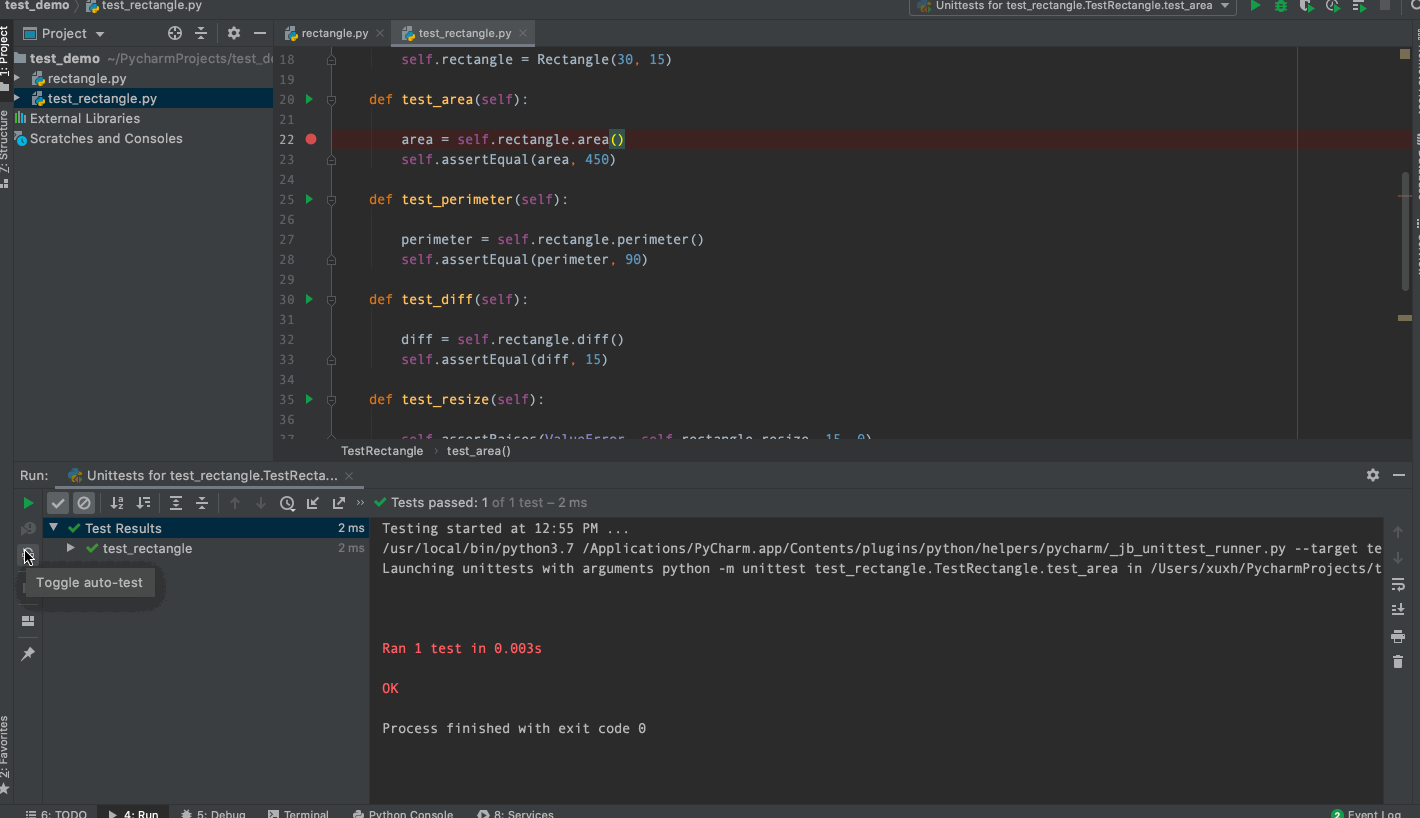The height and width of the screenshot is (818, 1420).
Task: Locate current file in Project tree icon
Action: (x=175, y=33)
